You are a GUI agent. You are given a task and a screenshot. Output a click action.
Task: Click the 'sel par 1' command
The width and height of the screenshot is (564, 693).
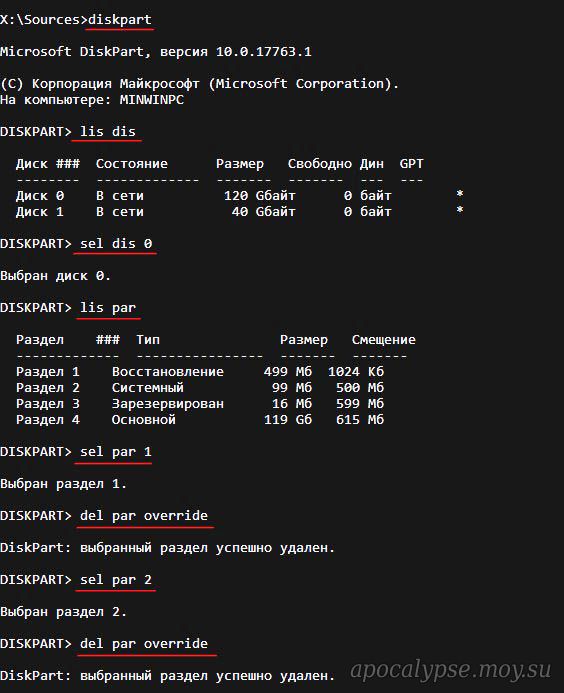[115, 452]
